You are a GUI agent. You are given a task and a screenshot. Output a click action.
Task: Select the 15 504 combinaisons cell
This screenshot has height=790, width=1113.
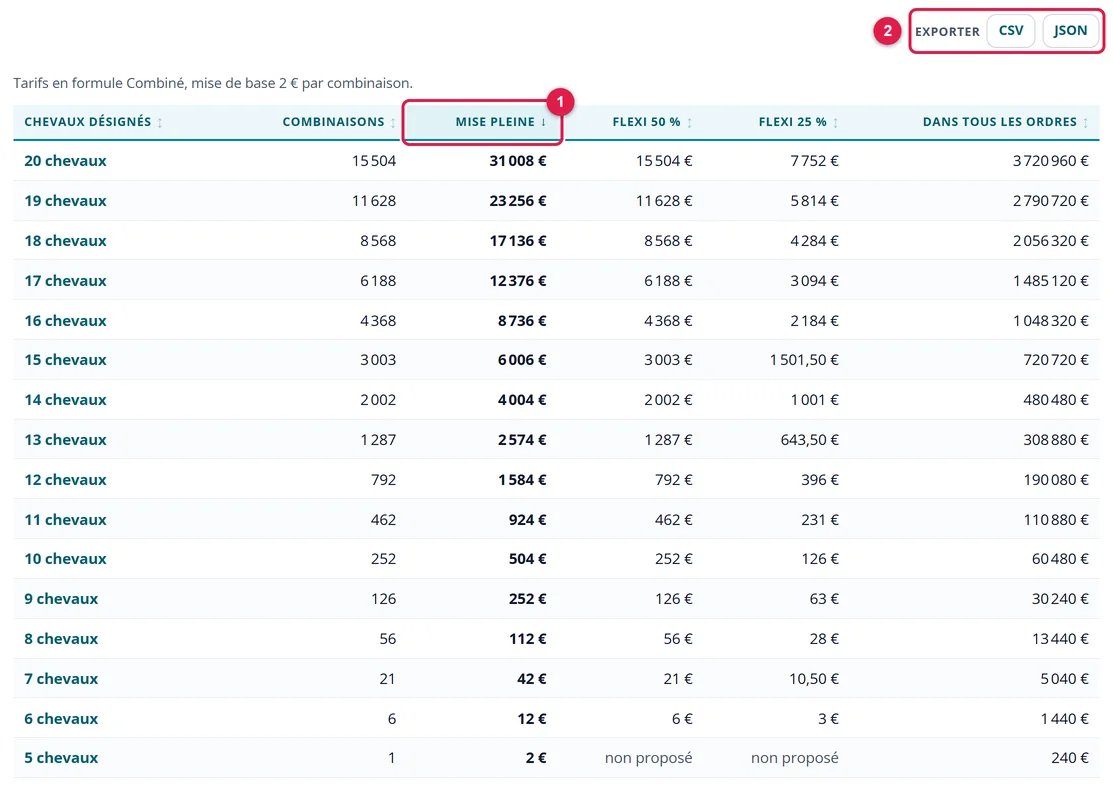point(374,161)
